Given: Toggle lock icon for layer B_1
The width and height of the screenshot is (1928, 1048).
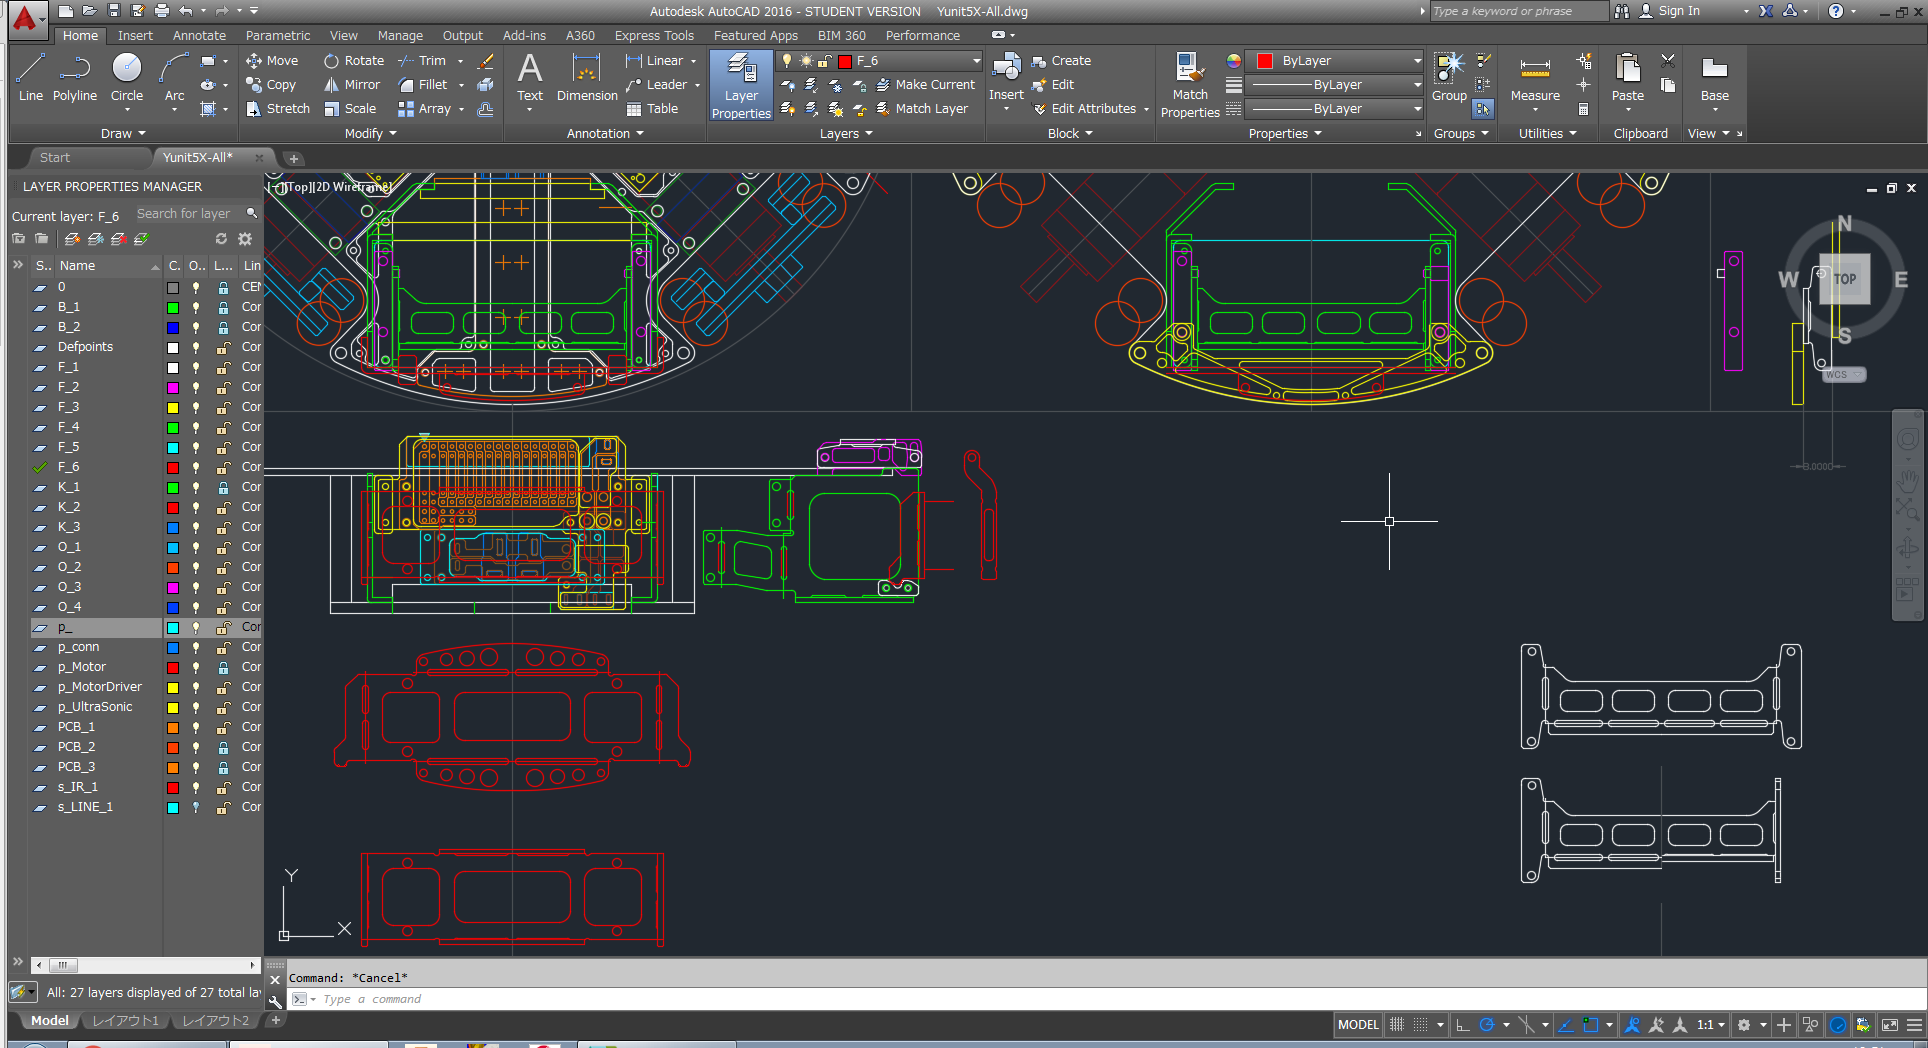Looking at the screenshot, I should 223,307.
